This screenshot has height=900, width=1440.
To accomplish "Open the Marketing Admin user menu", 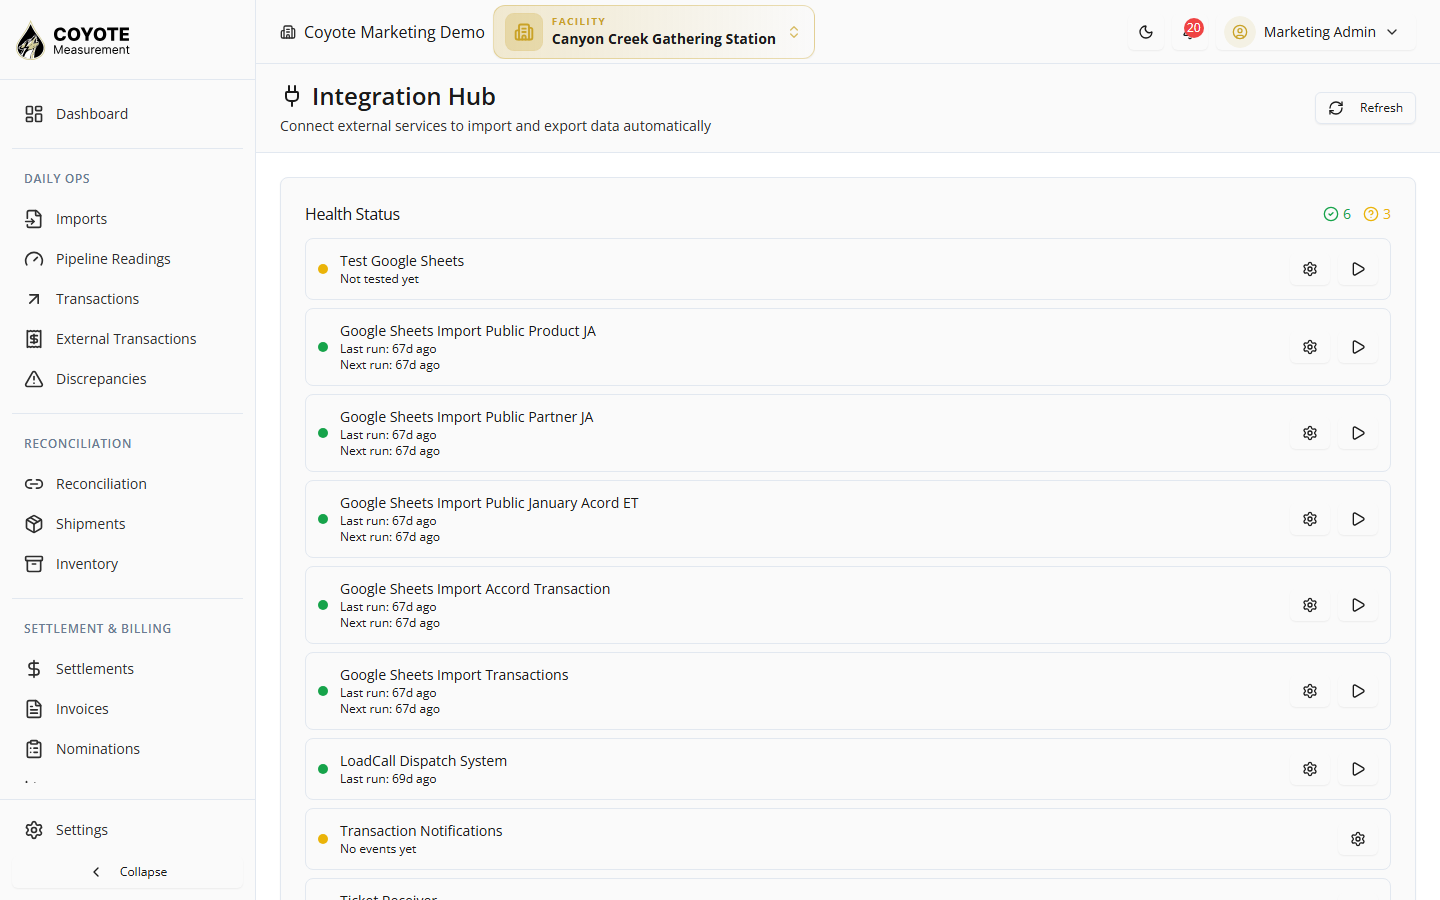I will click(x=1315, y=32).
